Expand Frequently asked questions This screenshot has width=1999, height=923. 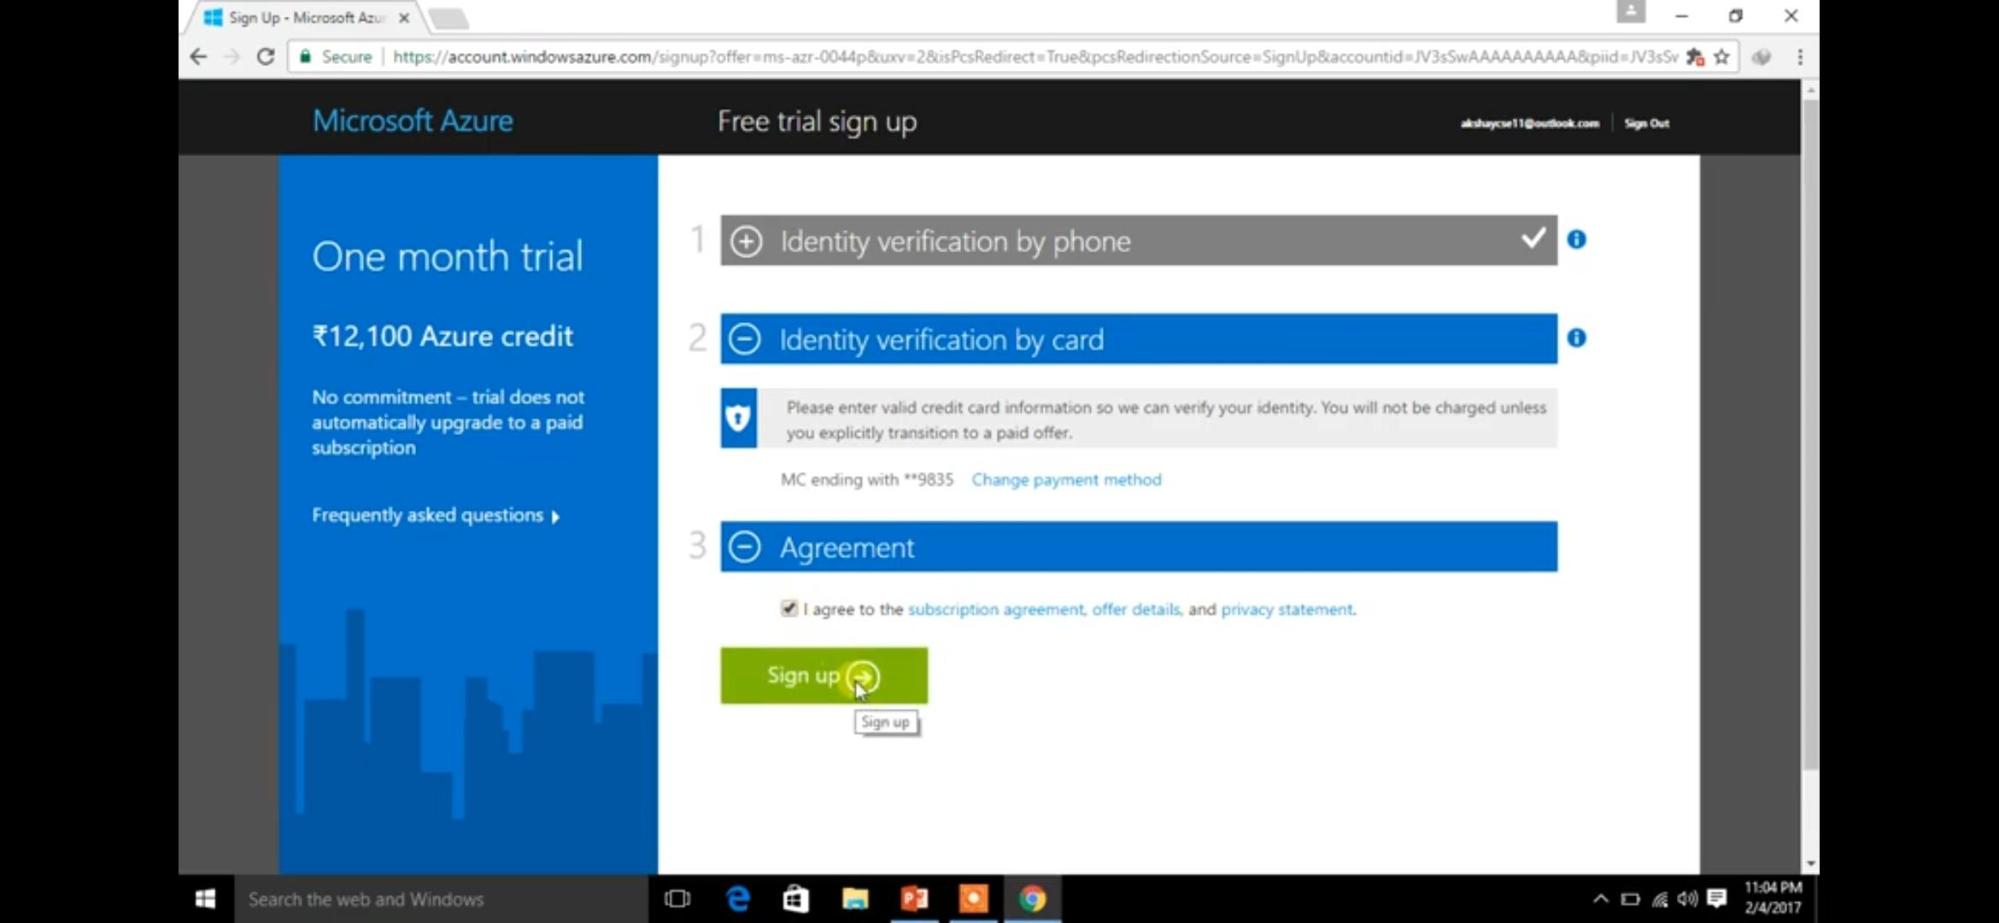pos(436,515)
